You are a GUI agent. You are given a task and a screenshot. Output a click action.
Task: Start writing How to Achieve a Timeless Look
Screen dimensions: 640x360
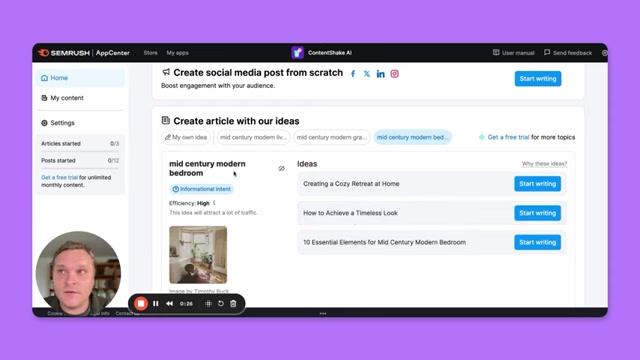538,213
